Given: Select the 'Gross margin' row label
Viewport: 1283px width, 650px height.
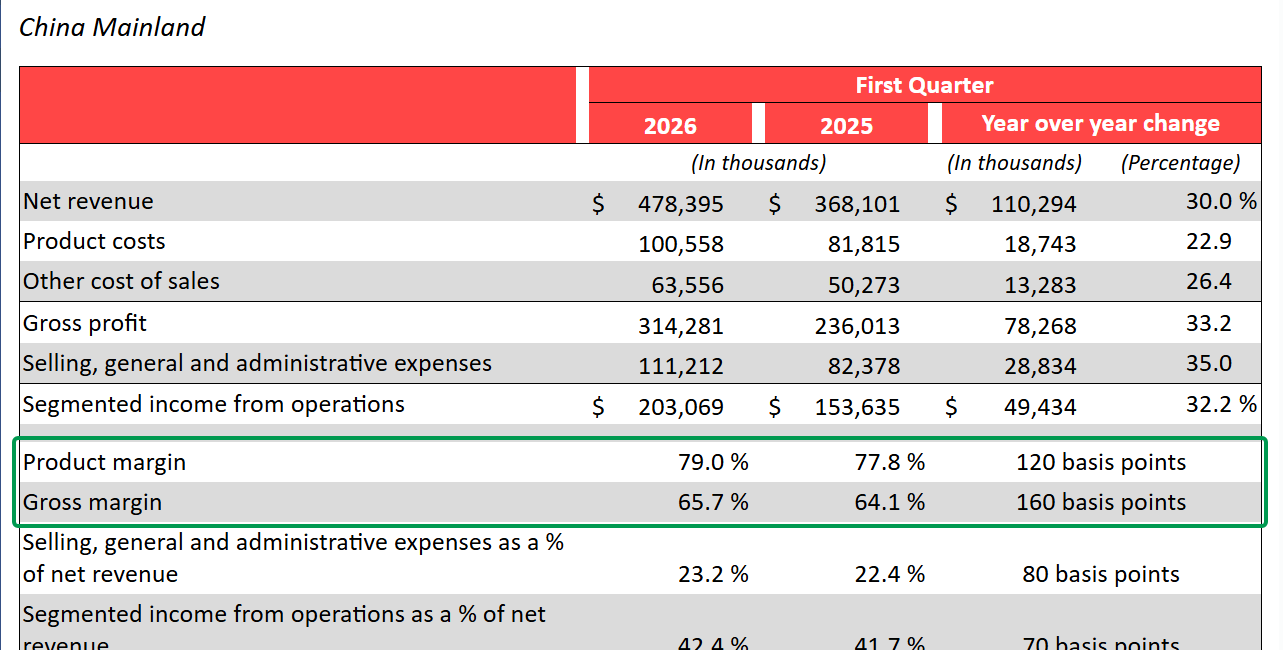Looking at the screenshot, I should point(92,502).
